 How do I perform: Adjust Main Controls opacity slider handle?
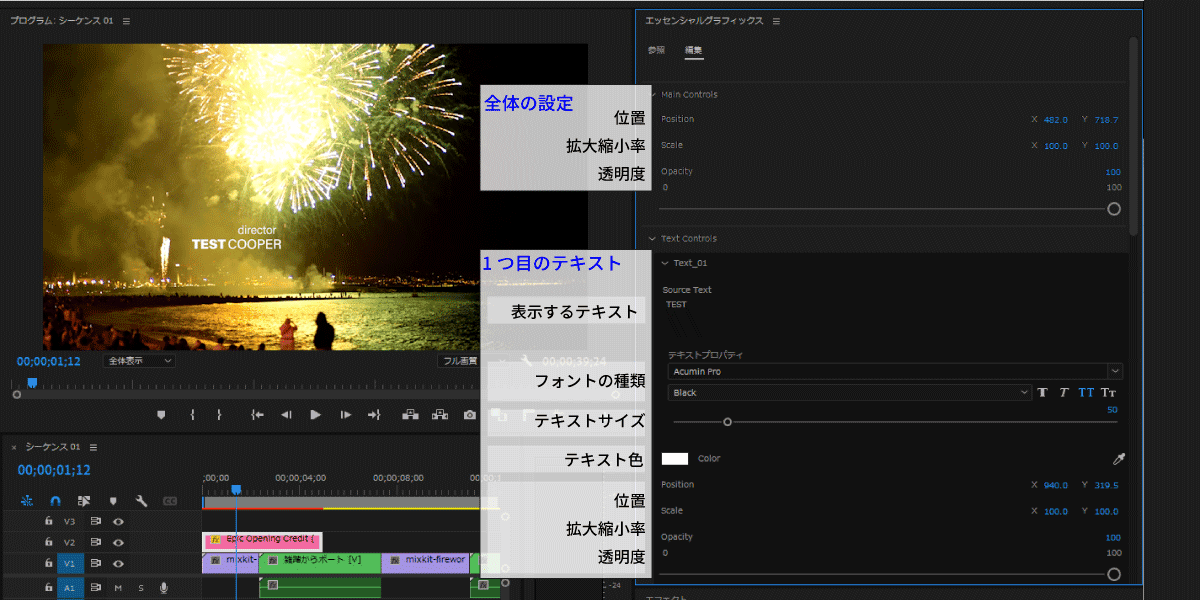pyautogui.click(x=1114, y=209)
